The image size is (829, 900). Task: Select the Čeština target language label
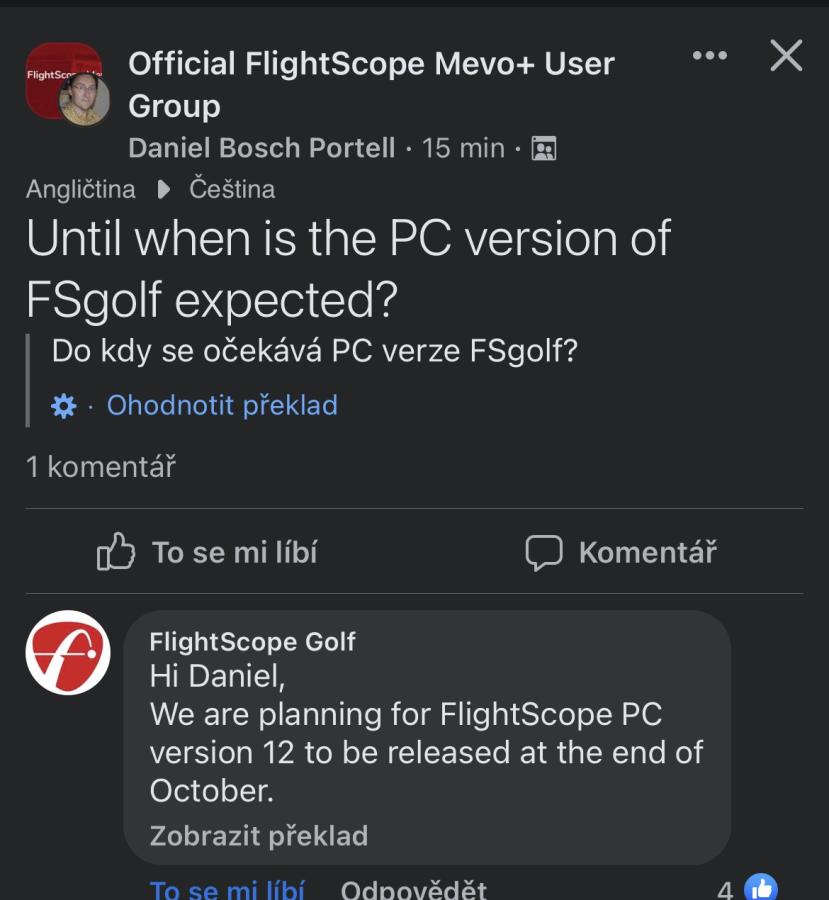coord(232,190)
